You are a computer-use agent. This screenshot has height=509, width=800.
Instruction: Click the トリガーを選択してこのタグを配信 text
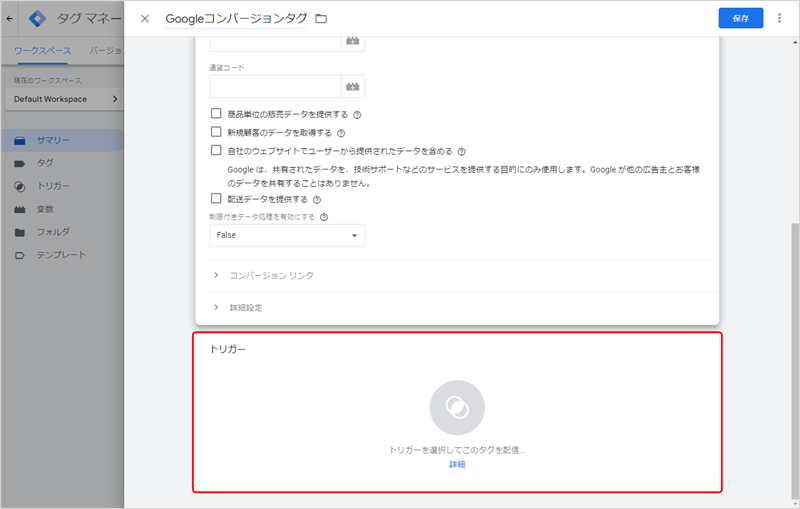pyautogui.click(x=457, y=450)
